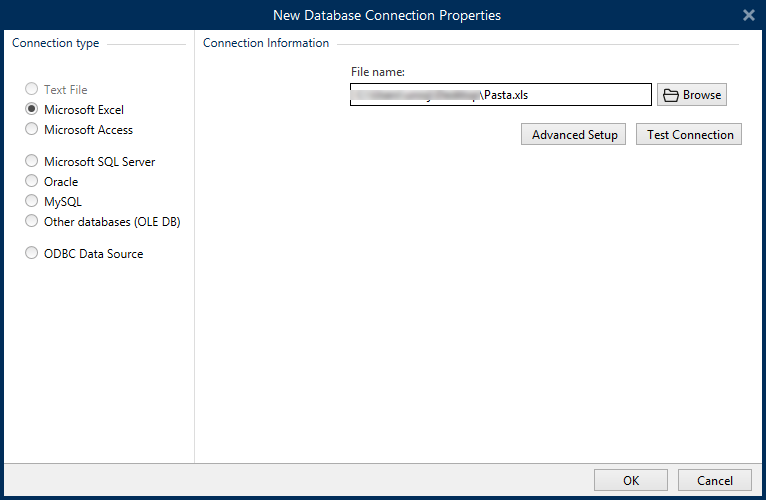
Task: Run Test Connection
Action: click(689, 135)
